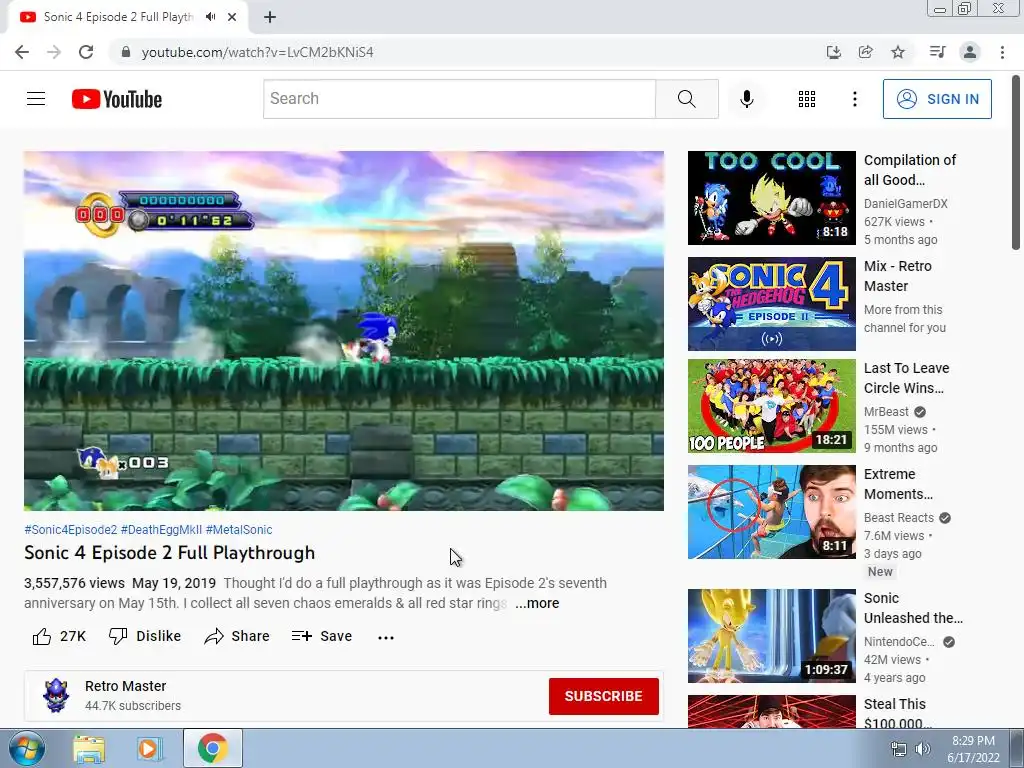
Task: Open the Windows Start button
Action: [26, 748]
